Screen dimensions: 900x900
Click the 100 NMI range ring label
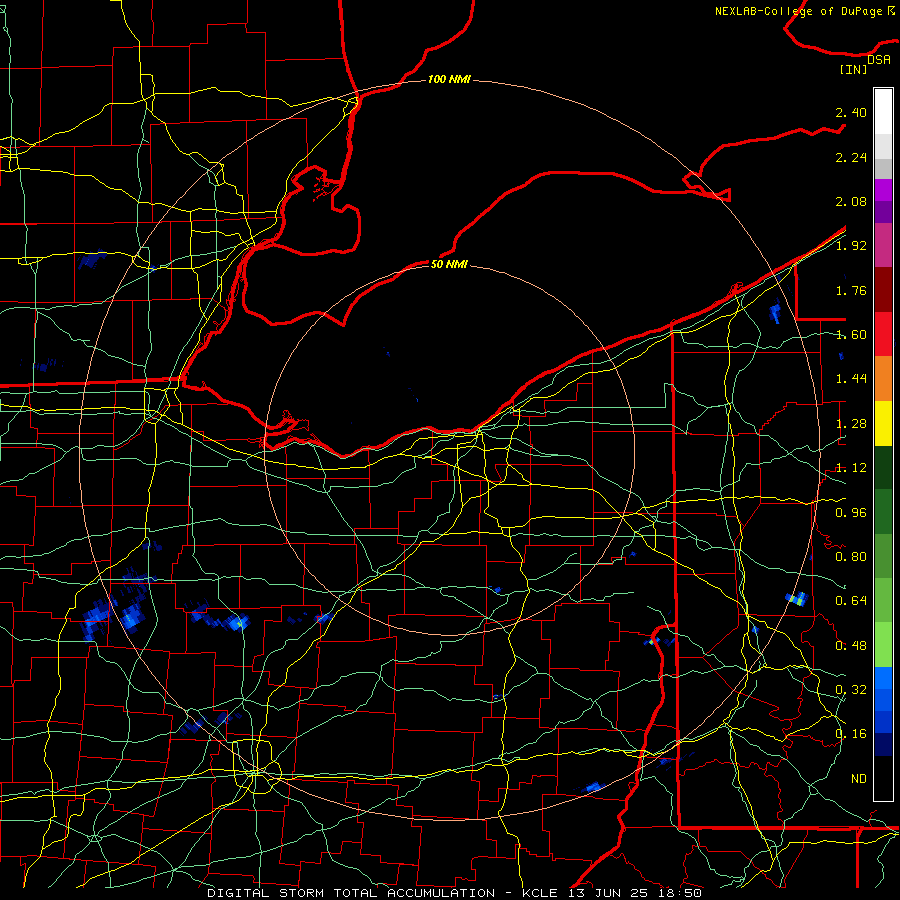coord(449,79)
